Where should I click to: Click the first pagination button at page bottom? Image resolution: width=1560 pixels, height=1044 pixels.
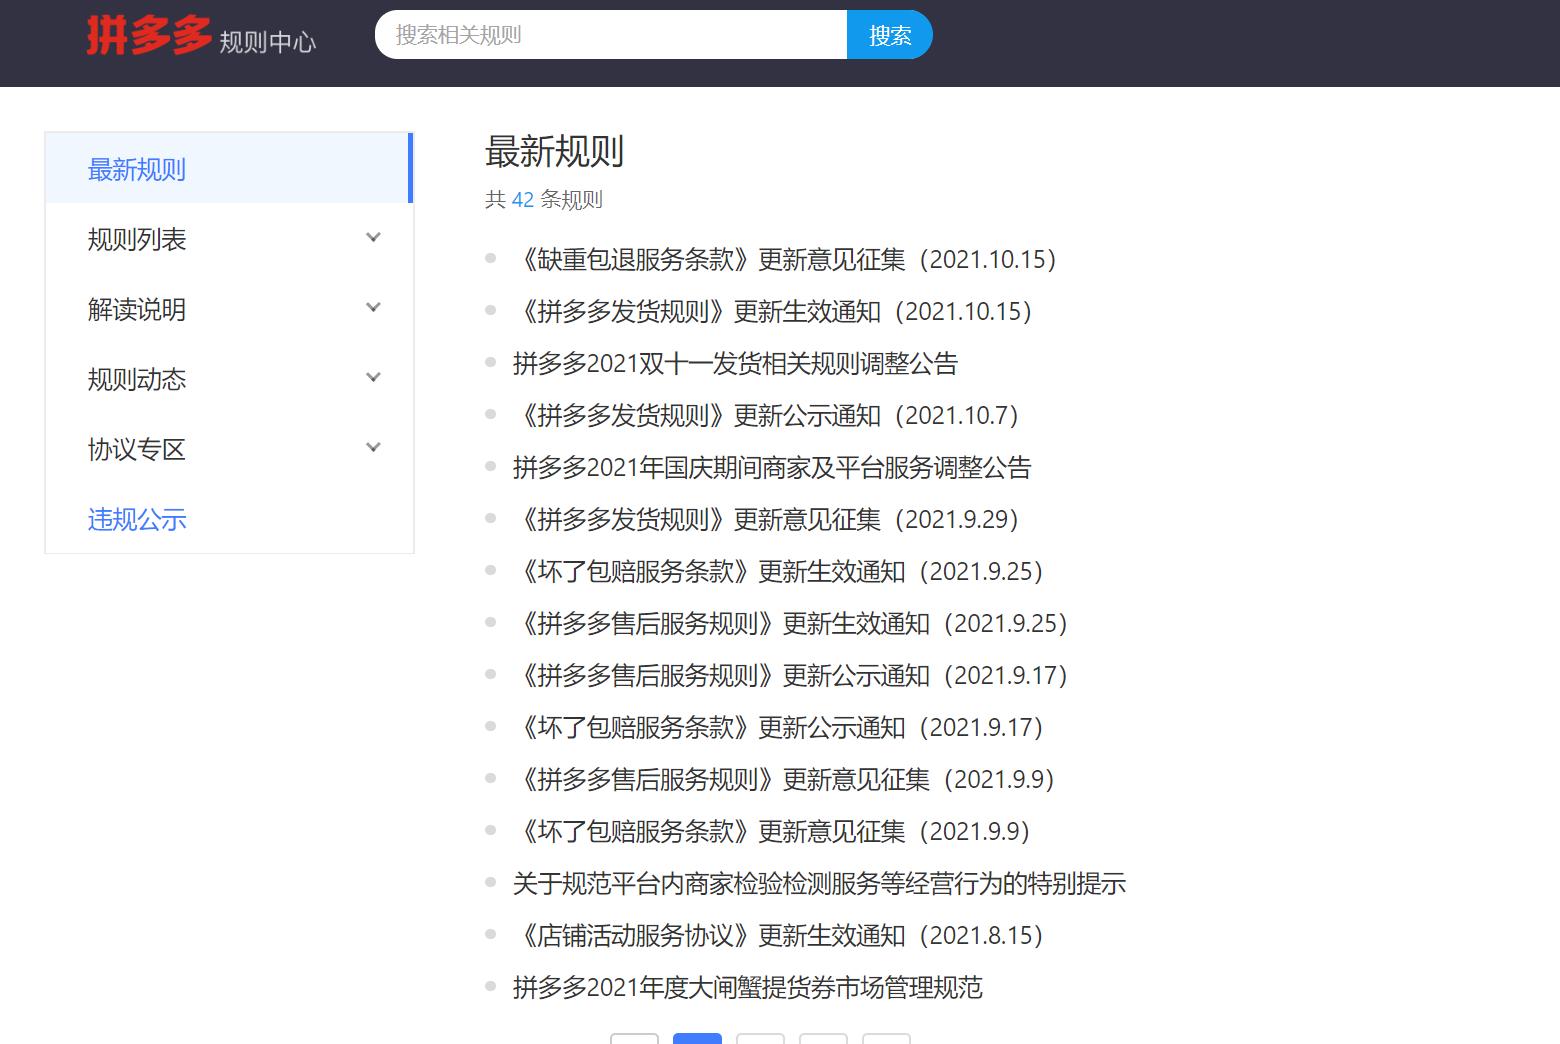[x=634, y=1040]
